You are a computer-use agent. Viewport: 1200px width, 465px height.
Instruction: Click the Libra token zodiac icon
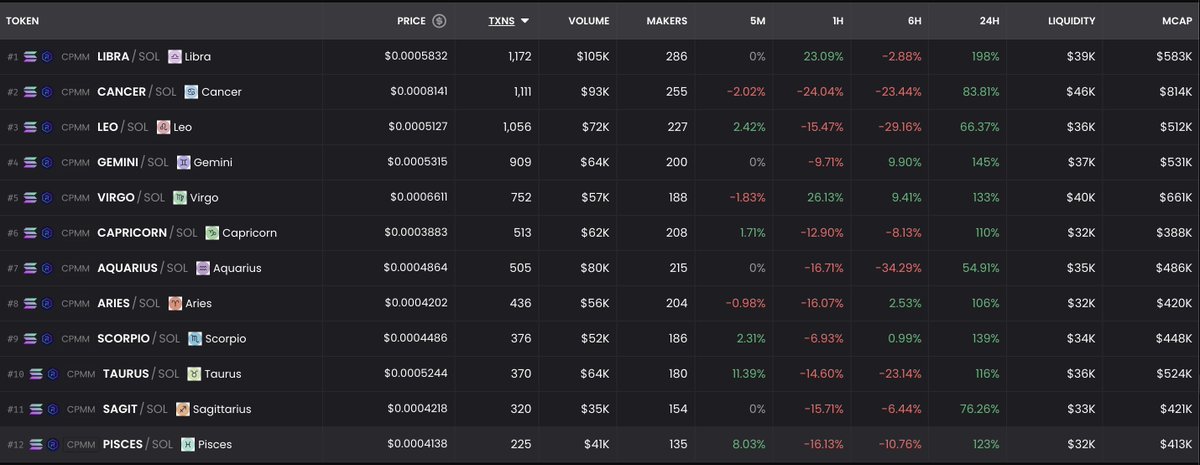[x=174, y=57]
